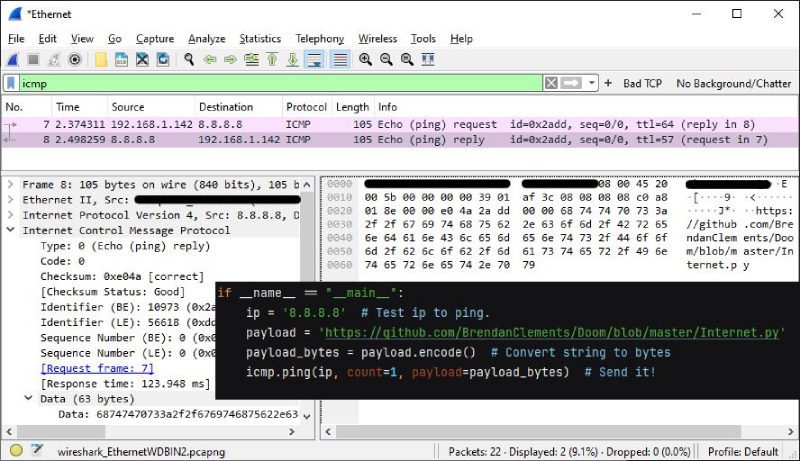Open the Analyze menu
The height and width of the screenshot is (461, 800).
coord(207,39)
